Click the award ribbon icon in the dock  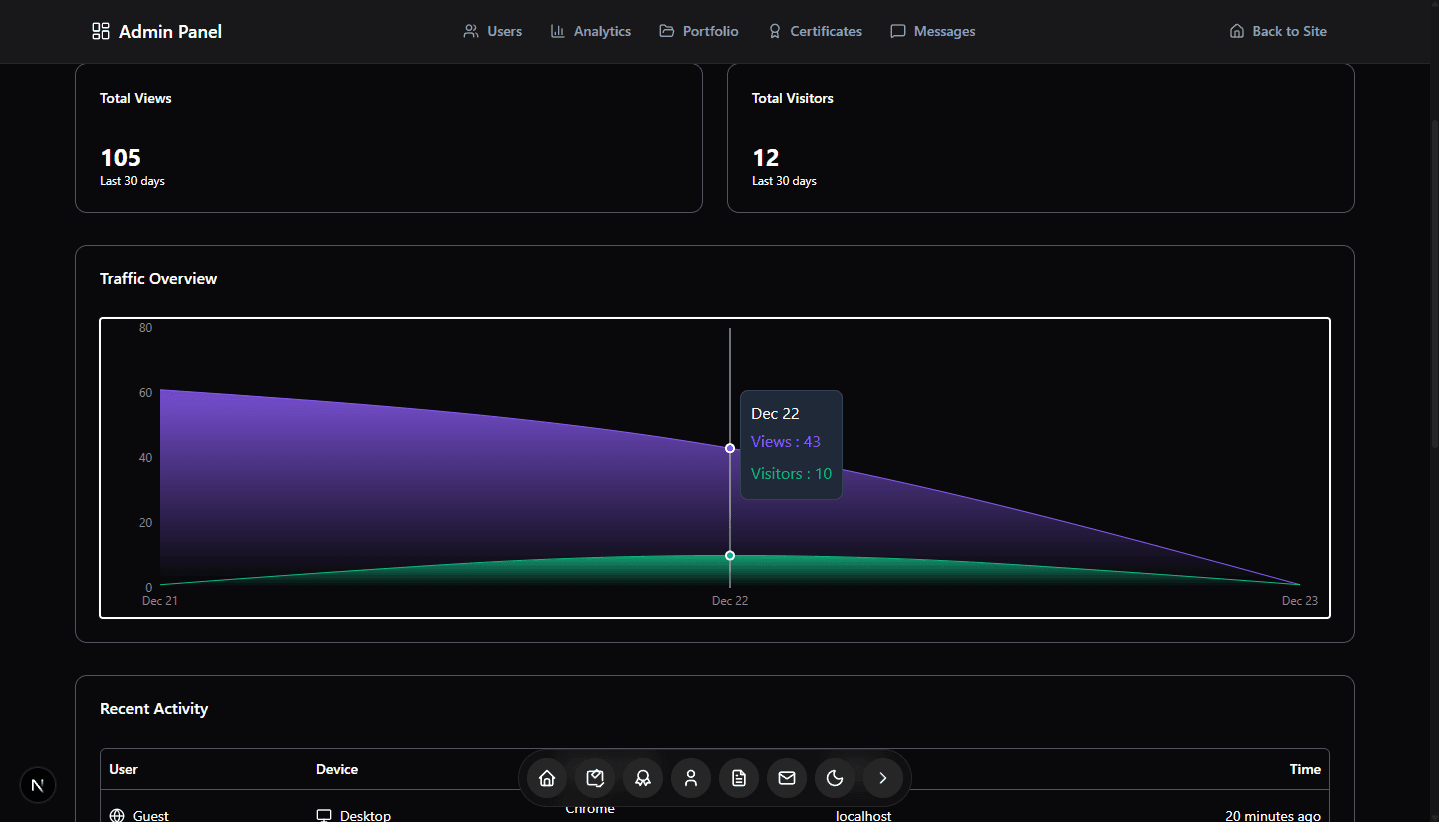pos(643,778)
